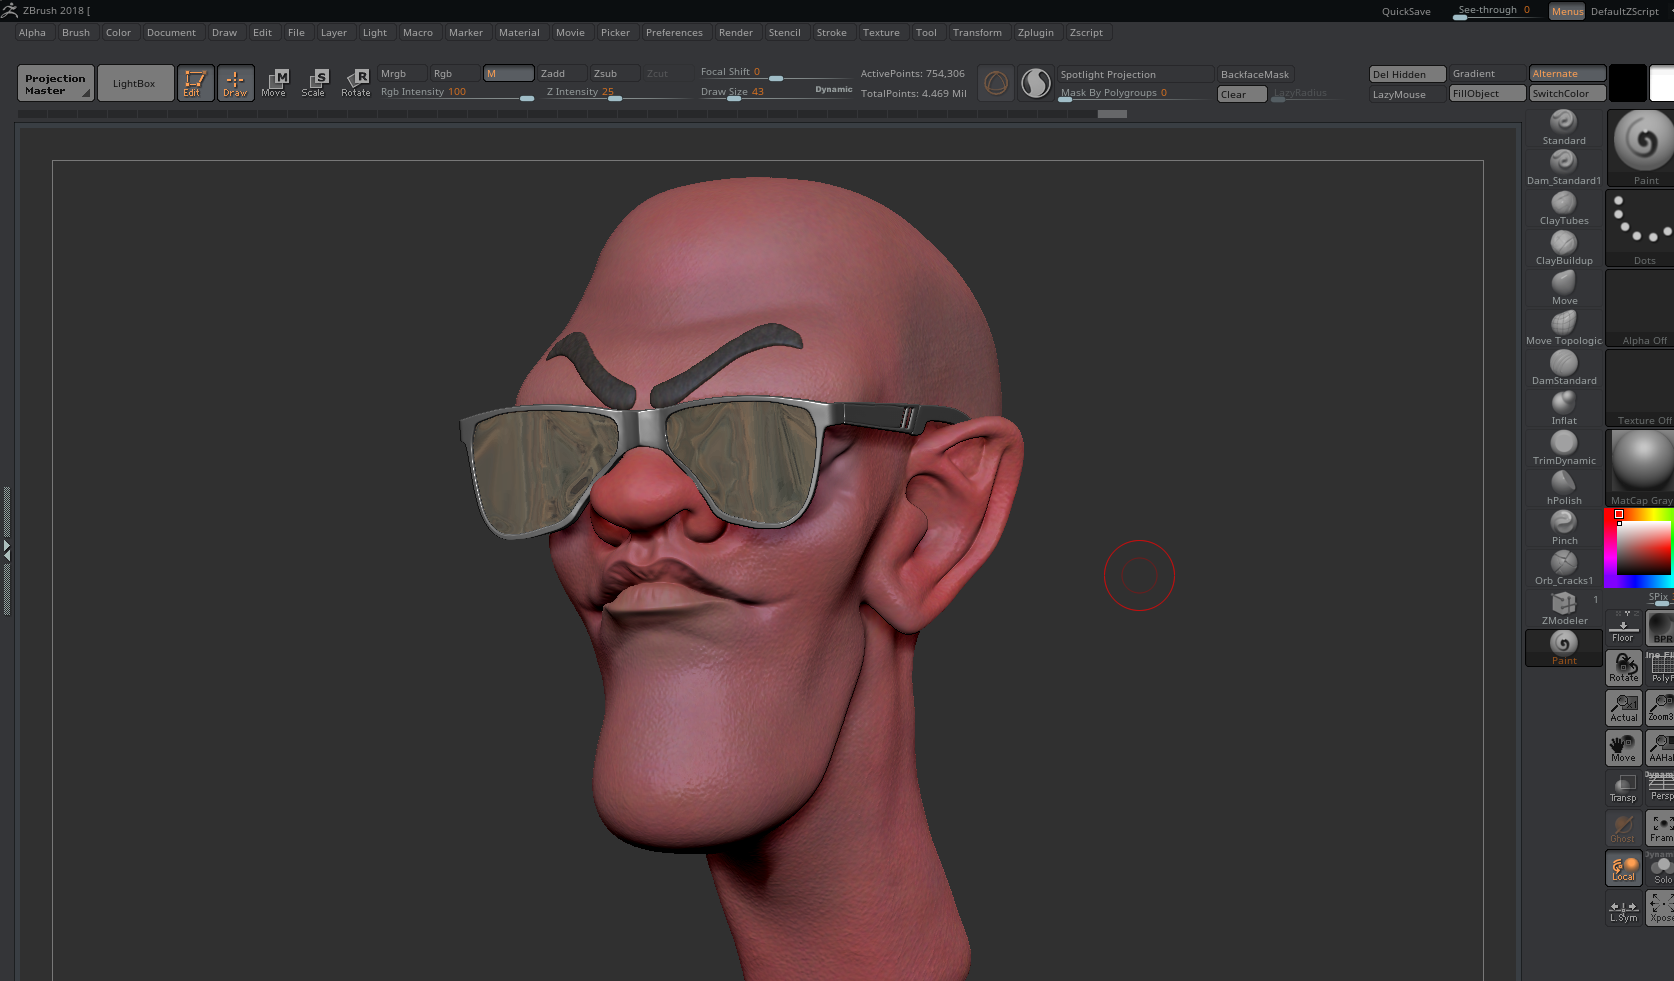Toggle Transp transparency mode
Screen dimensions: 1674x981
tap(1624, 788)
